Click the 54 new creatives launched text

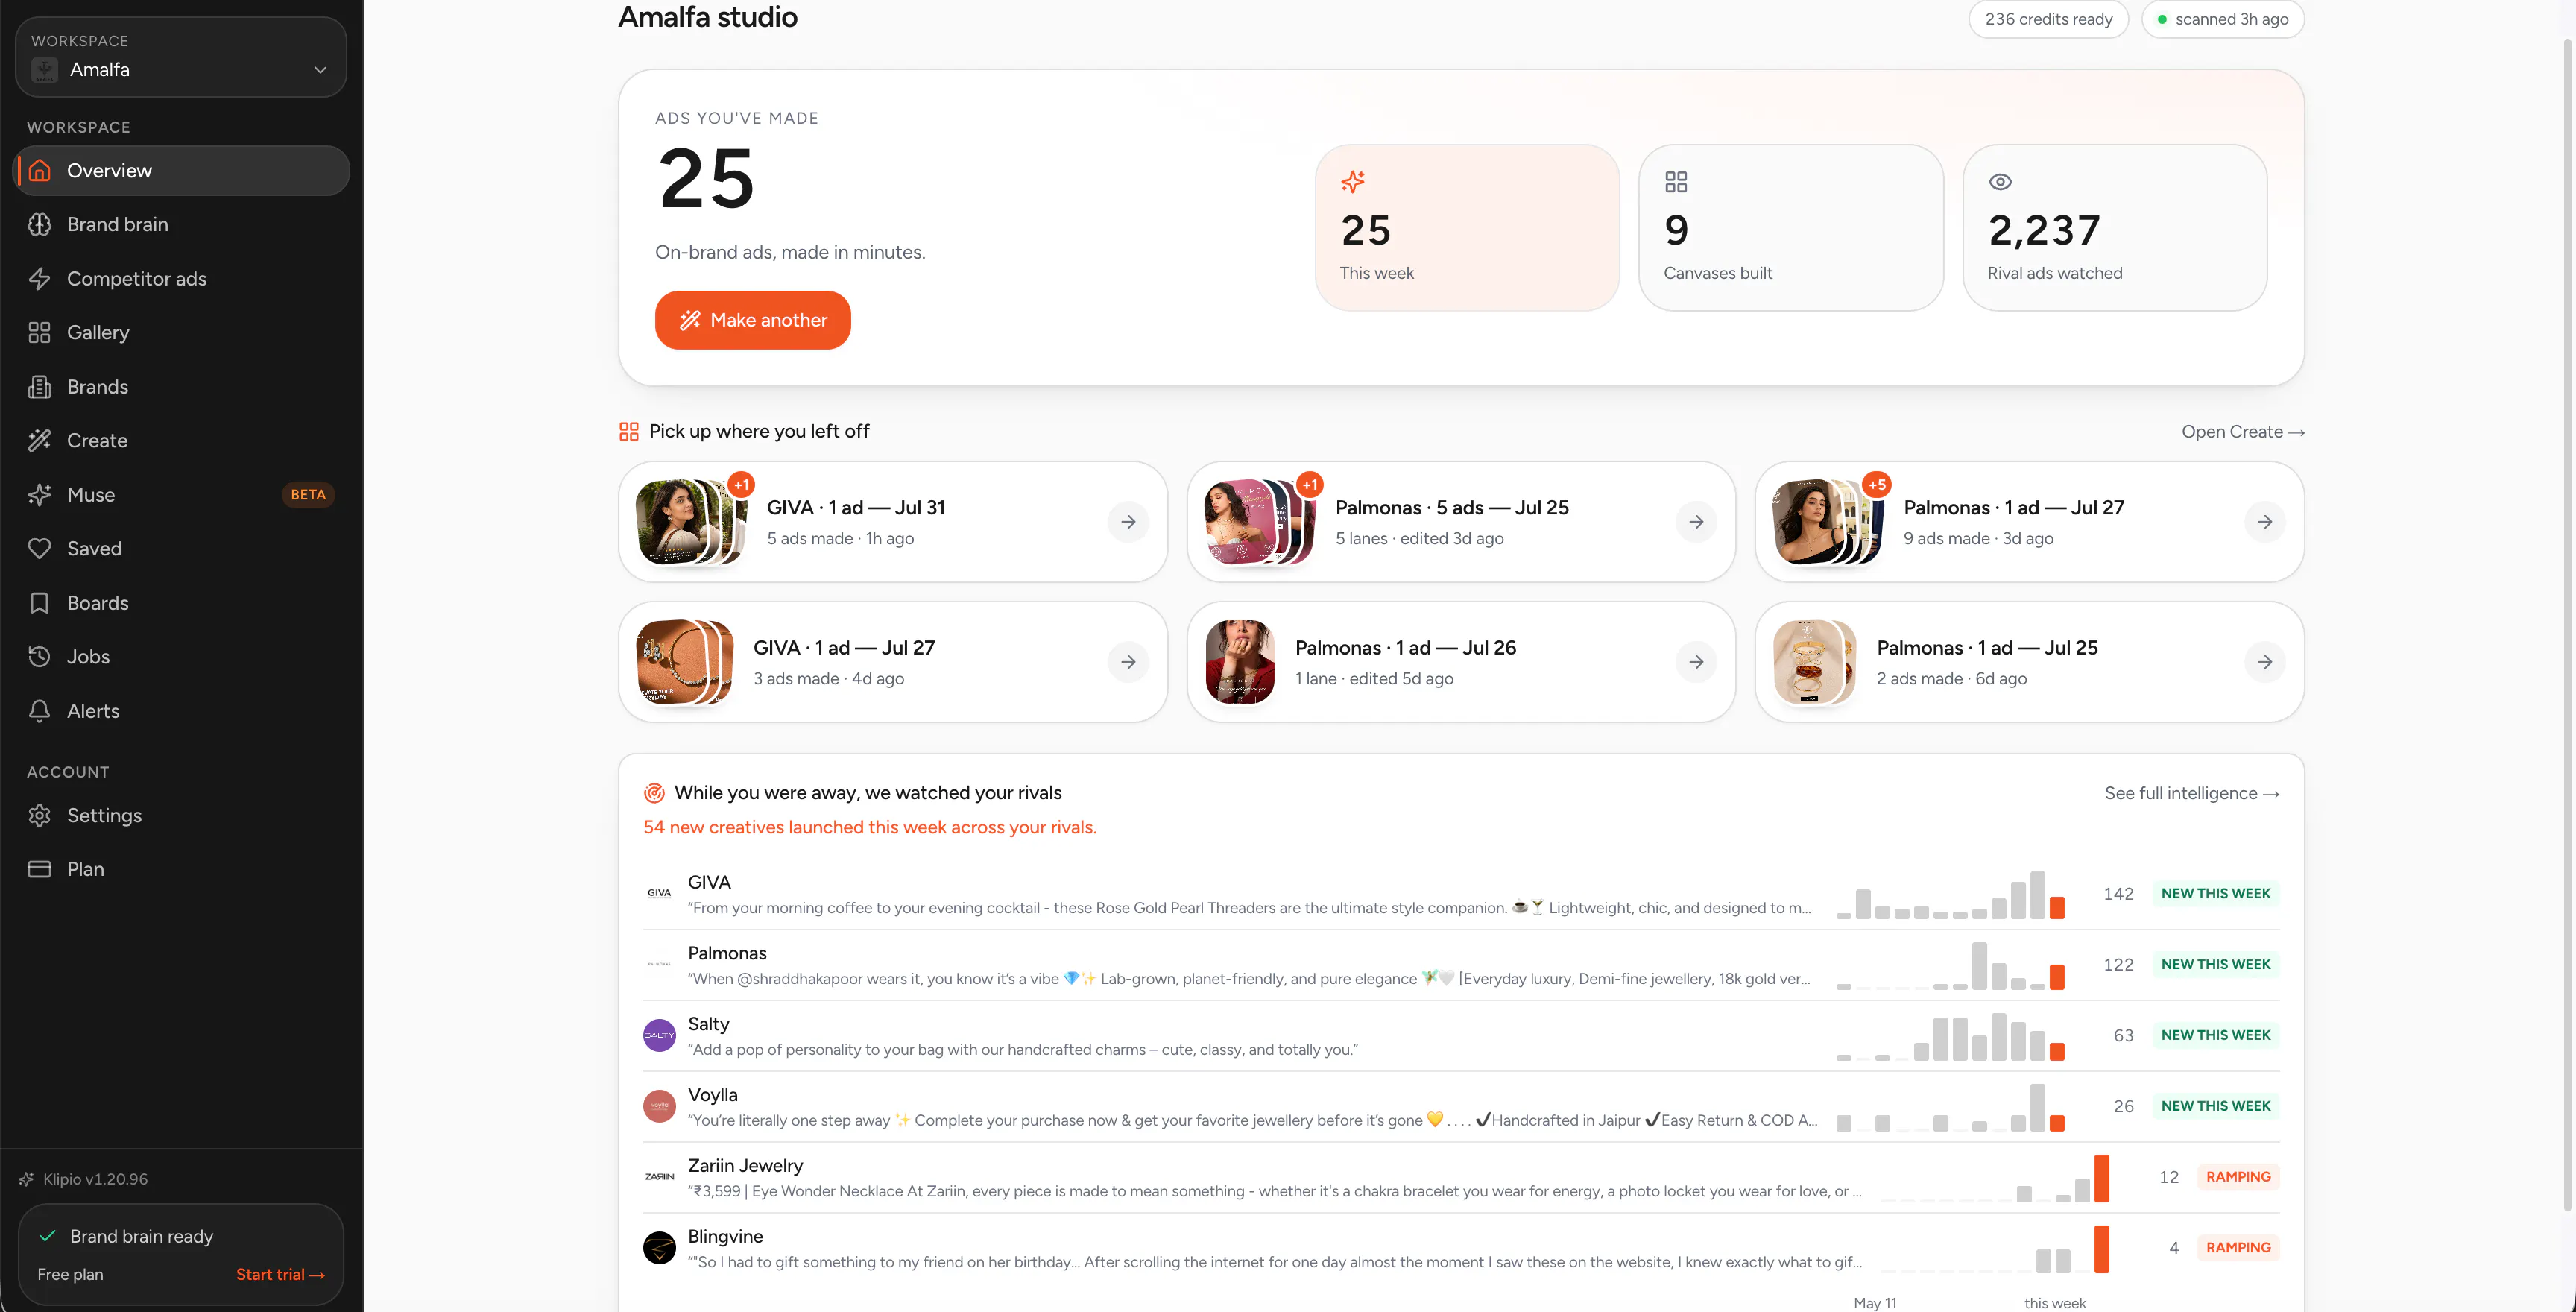click(x=870, y=827)
